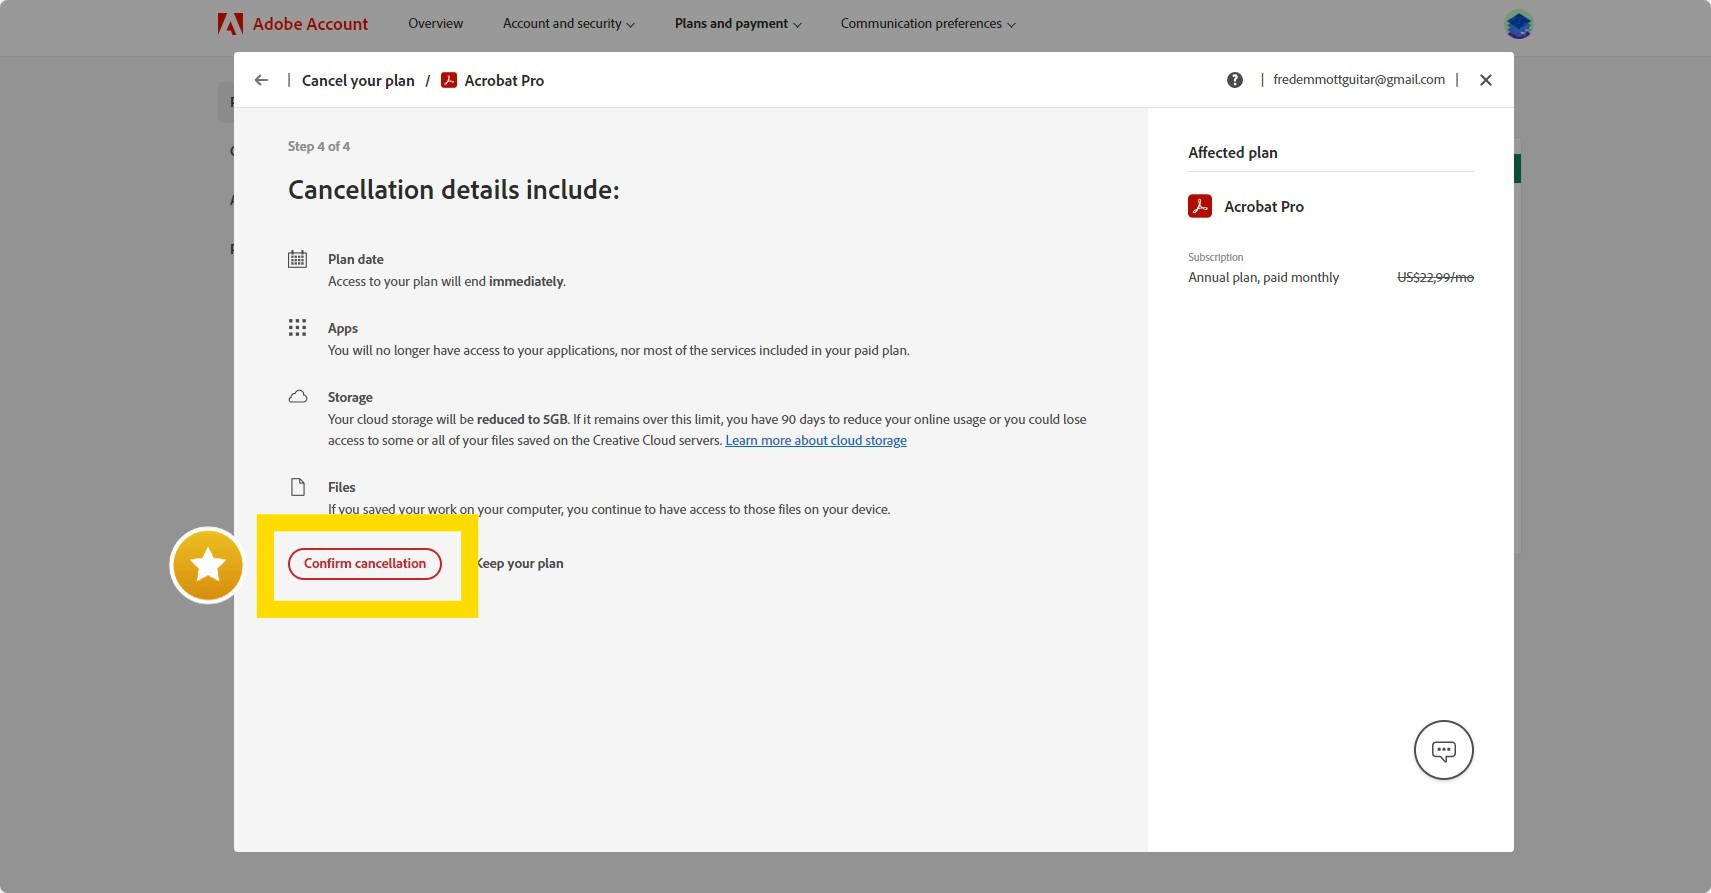The width and height of the screenshot is (1711, 893).
Task: Click the back arrow in the cancel dialog
Action: pos(261,80)
